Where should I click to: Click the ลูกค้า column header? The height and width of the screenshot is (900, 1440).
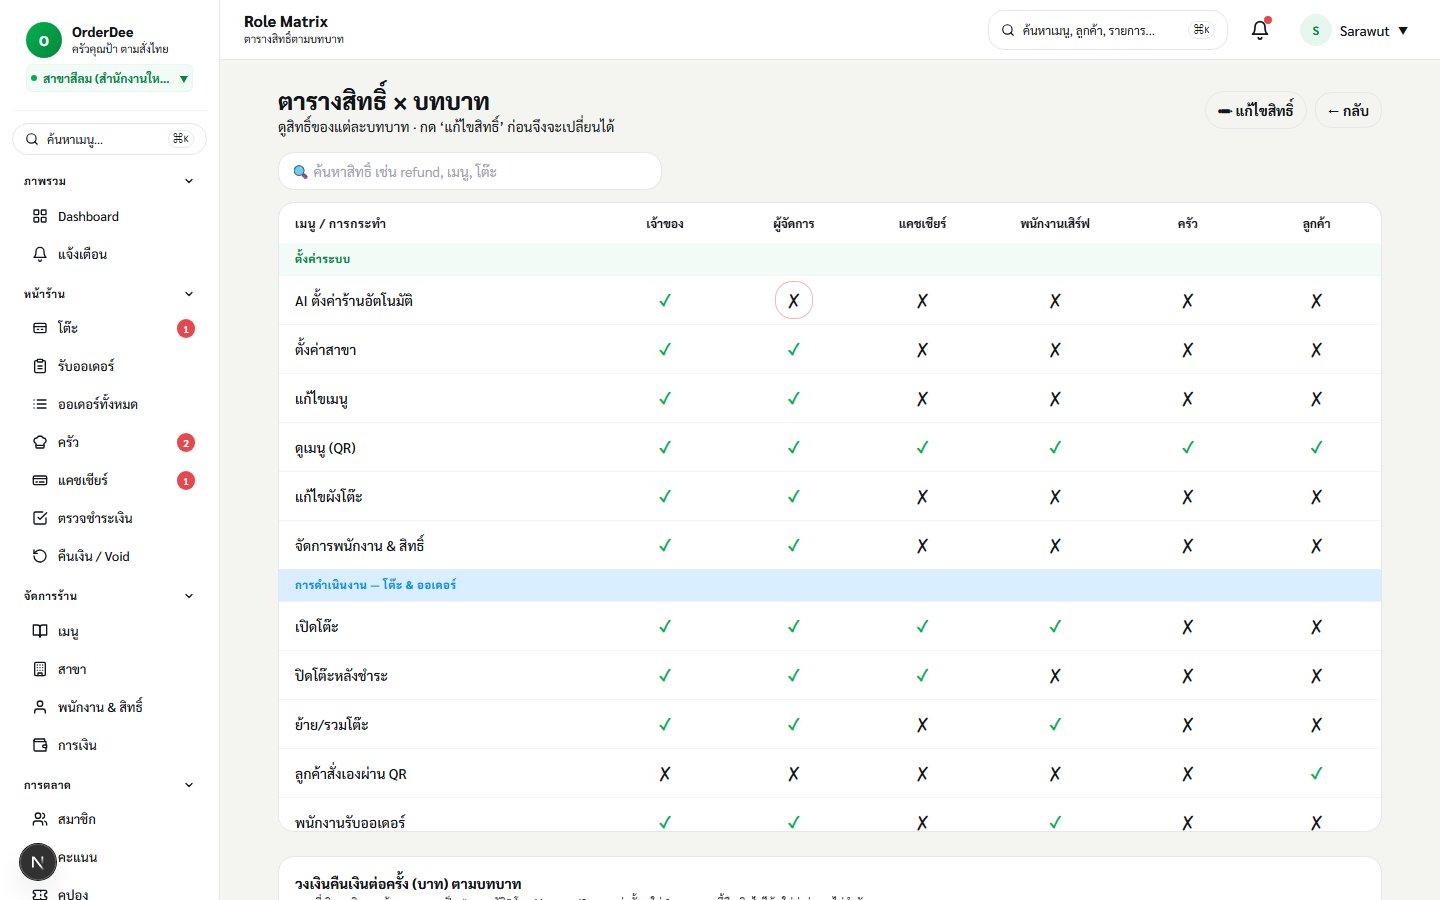[x=1316, y=224]
